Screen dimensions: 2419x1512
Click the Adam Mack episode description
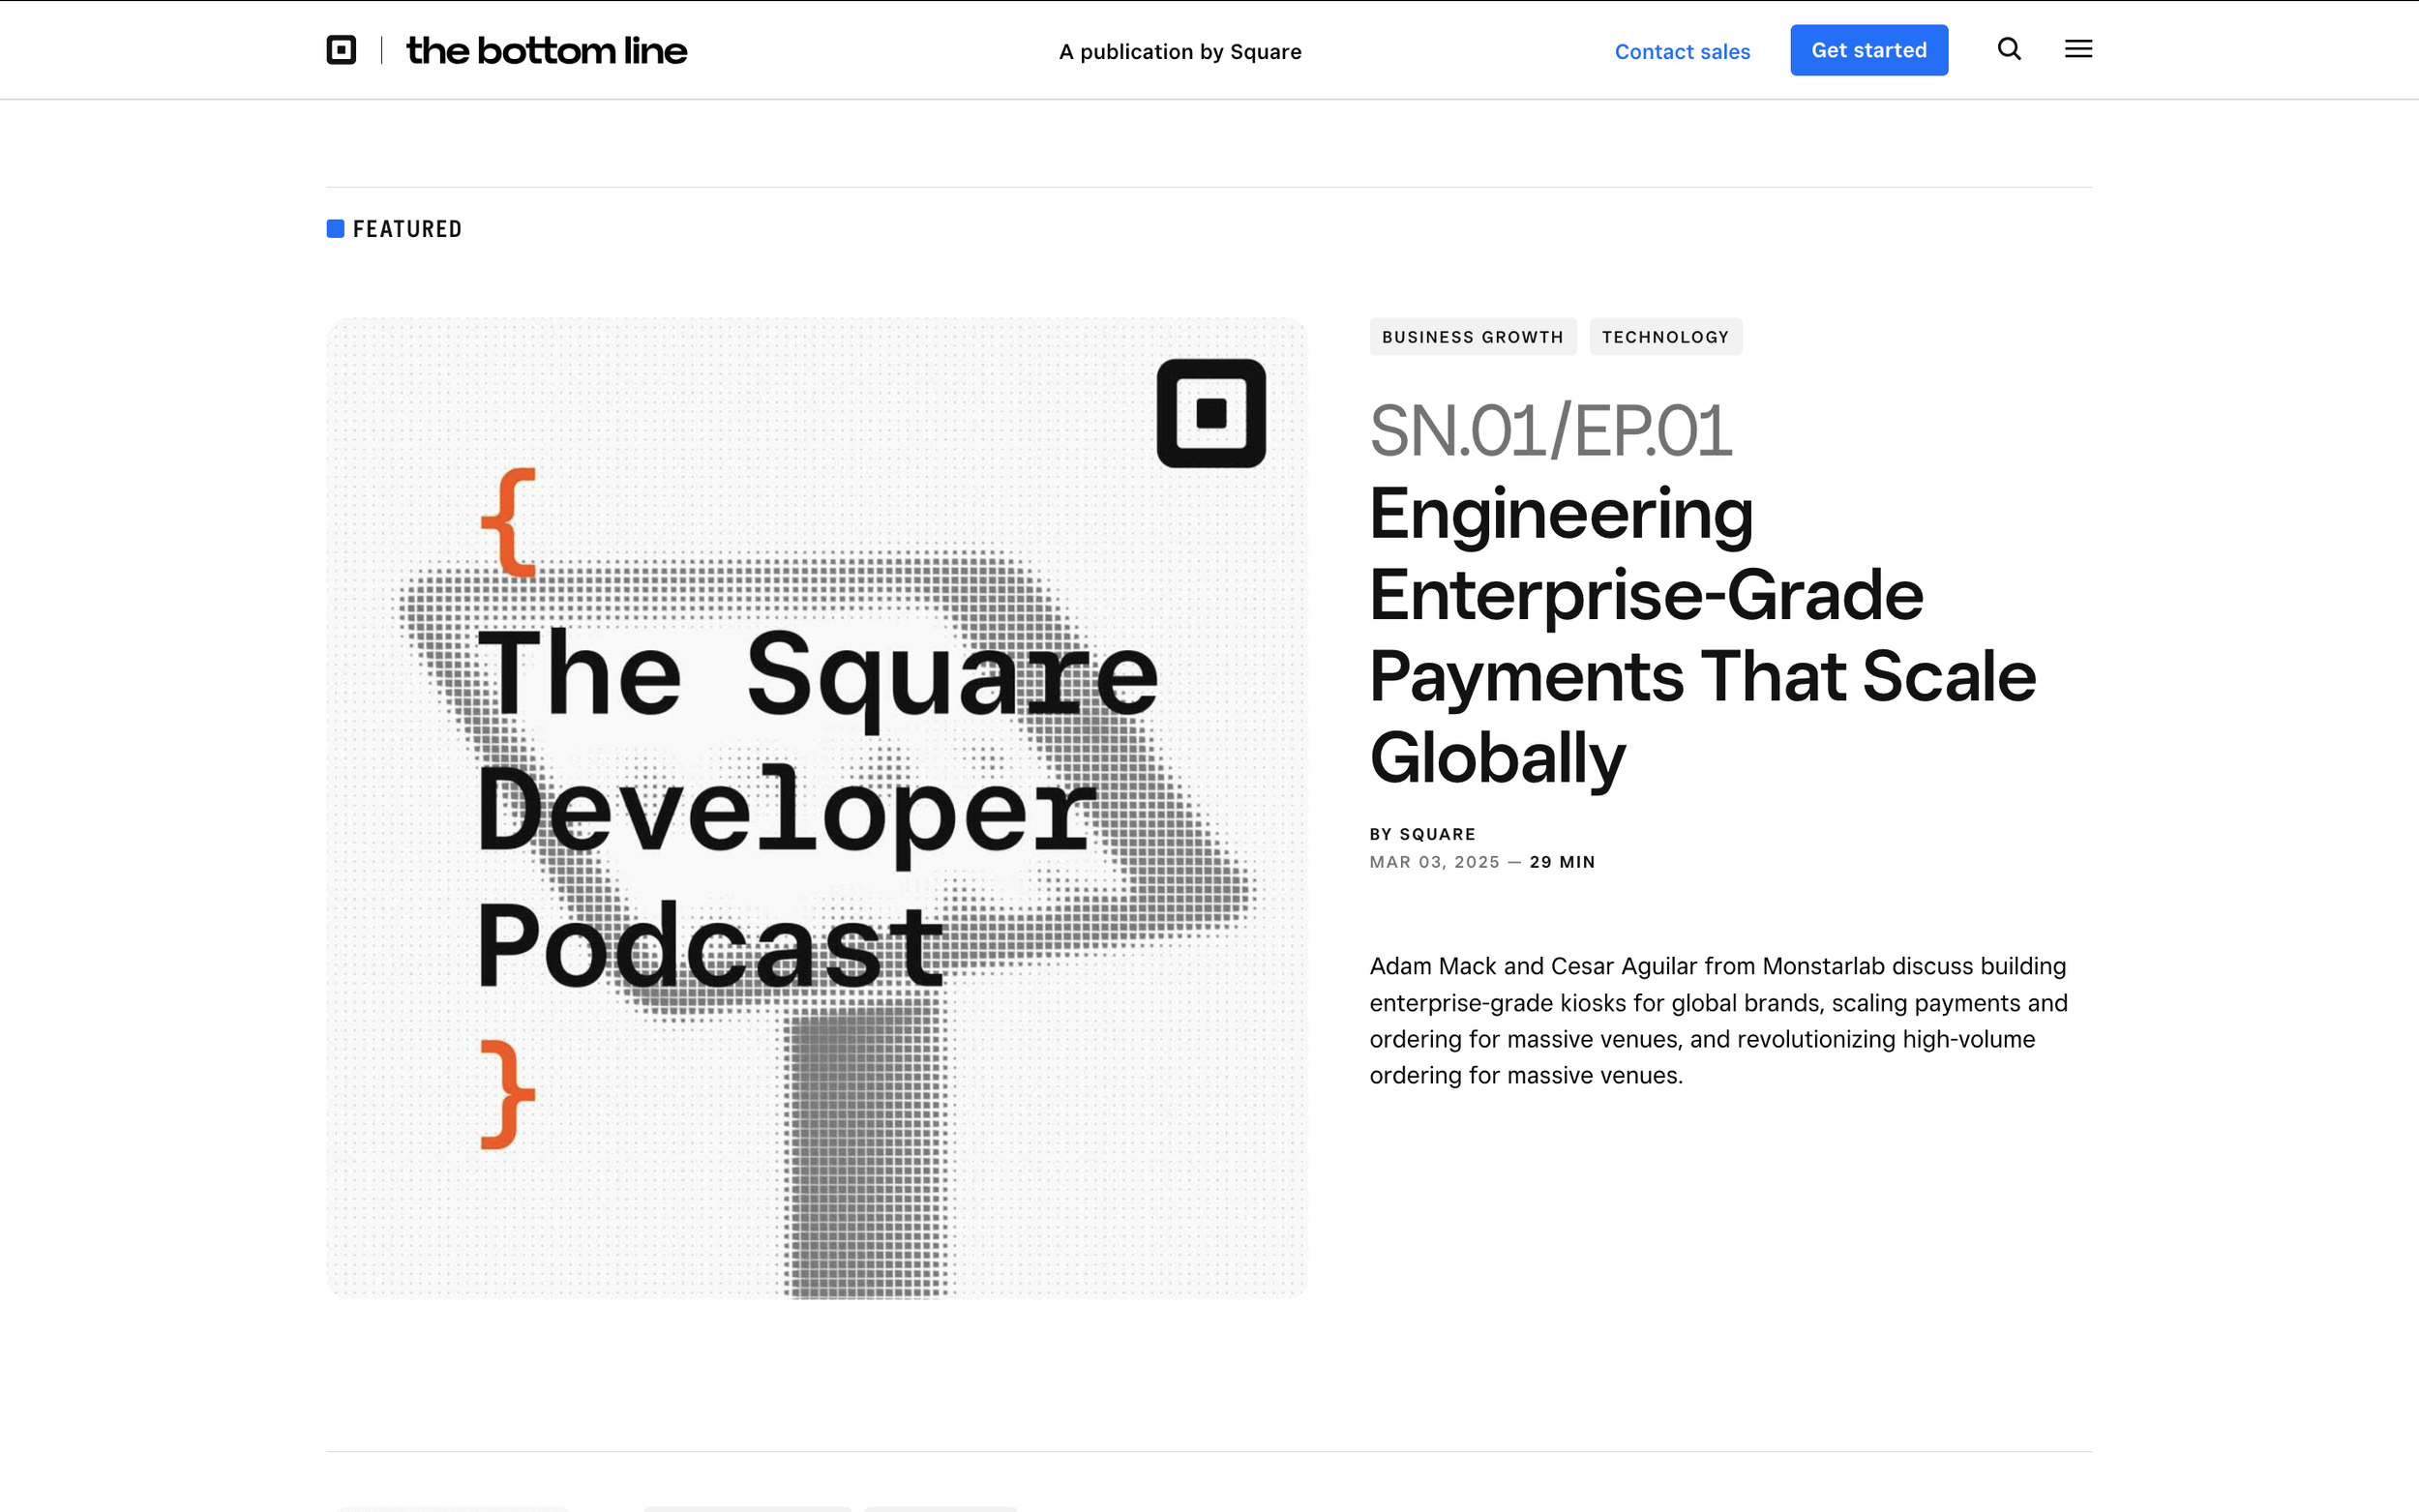click(x=1718, y=1020)
